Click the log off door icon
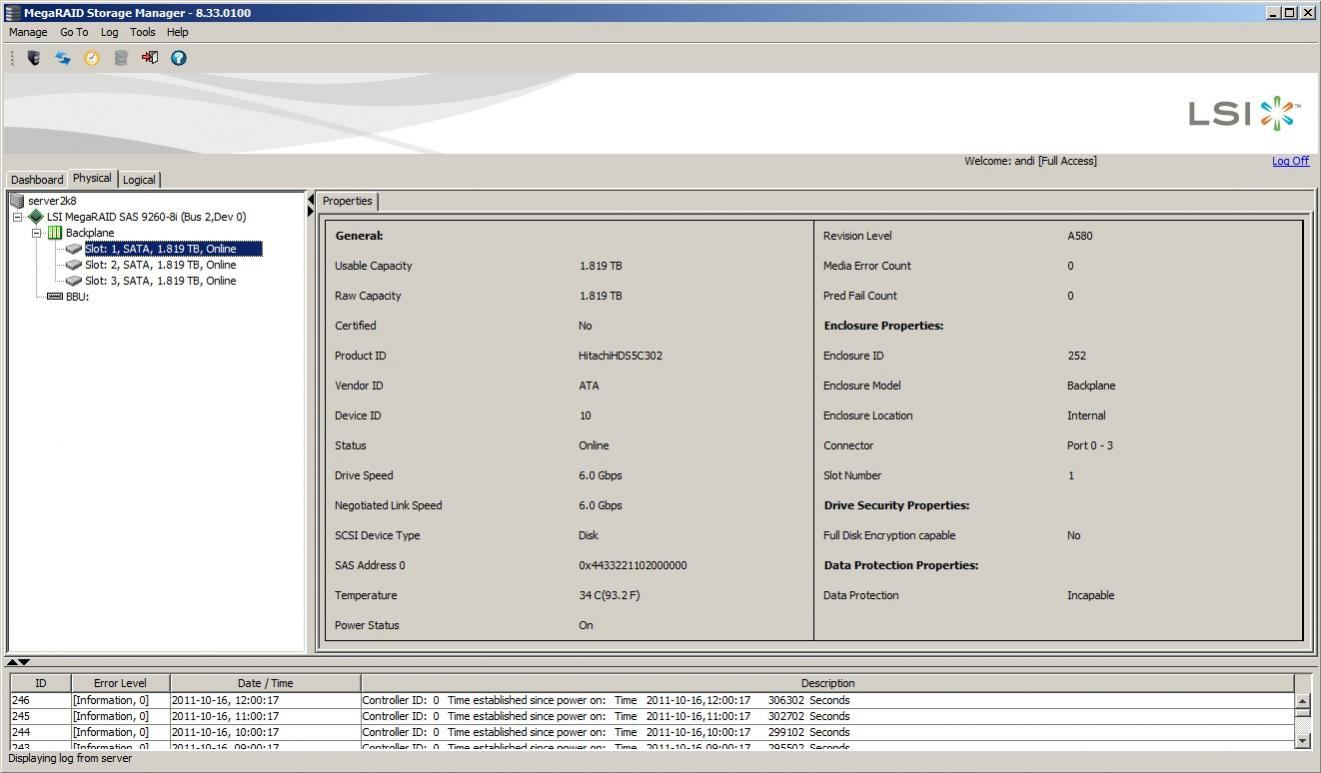 150,58
